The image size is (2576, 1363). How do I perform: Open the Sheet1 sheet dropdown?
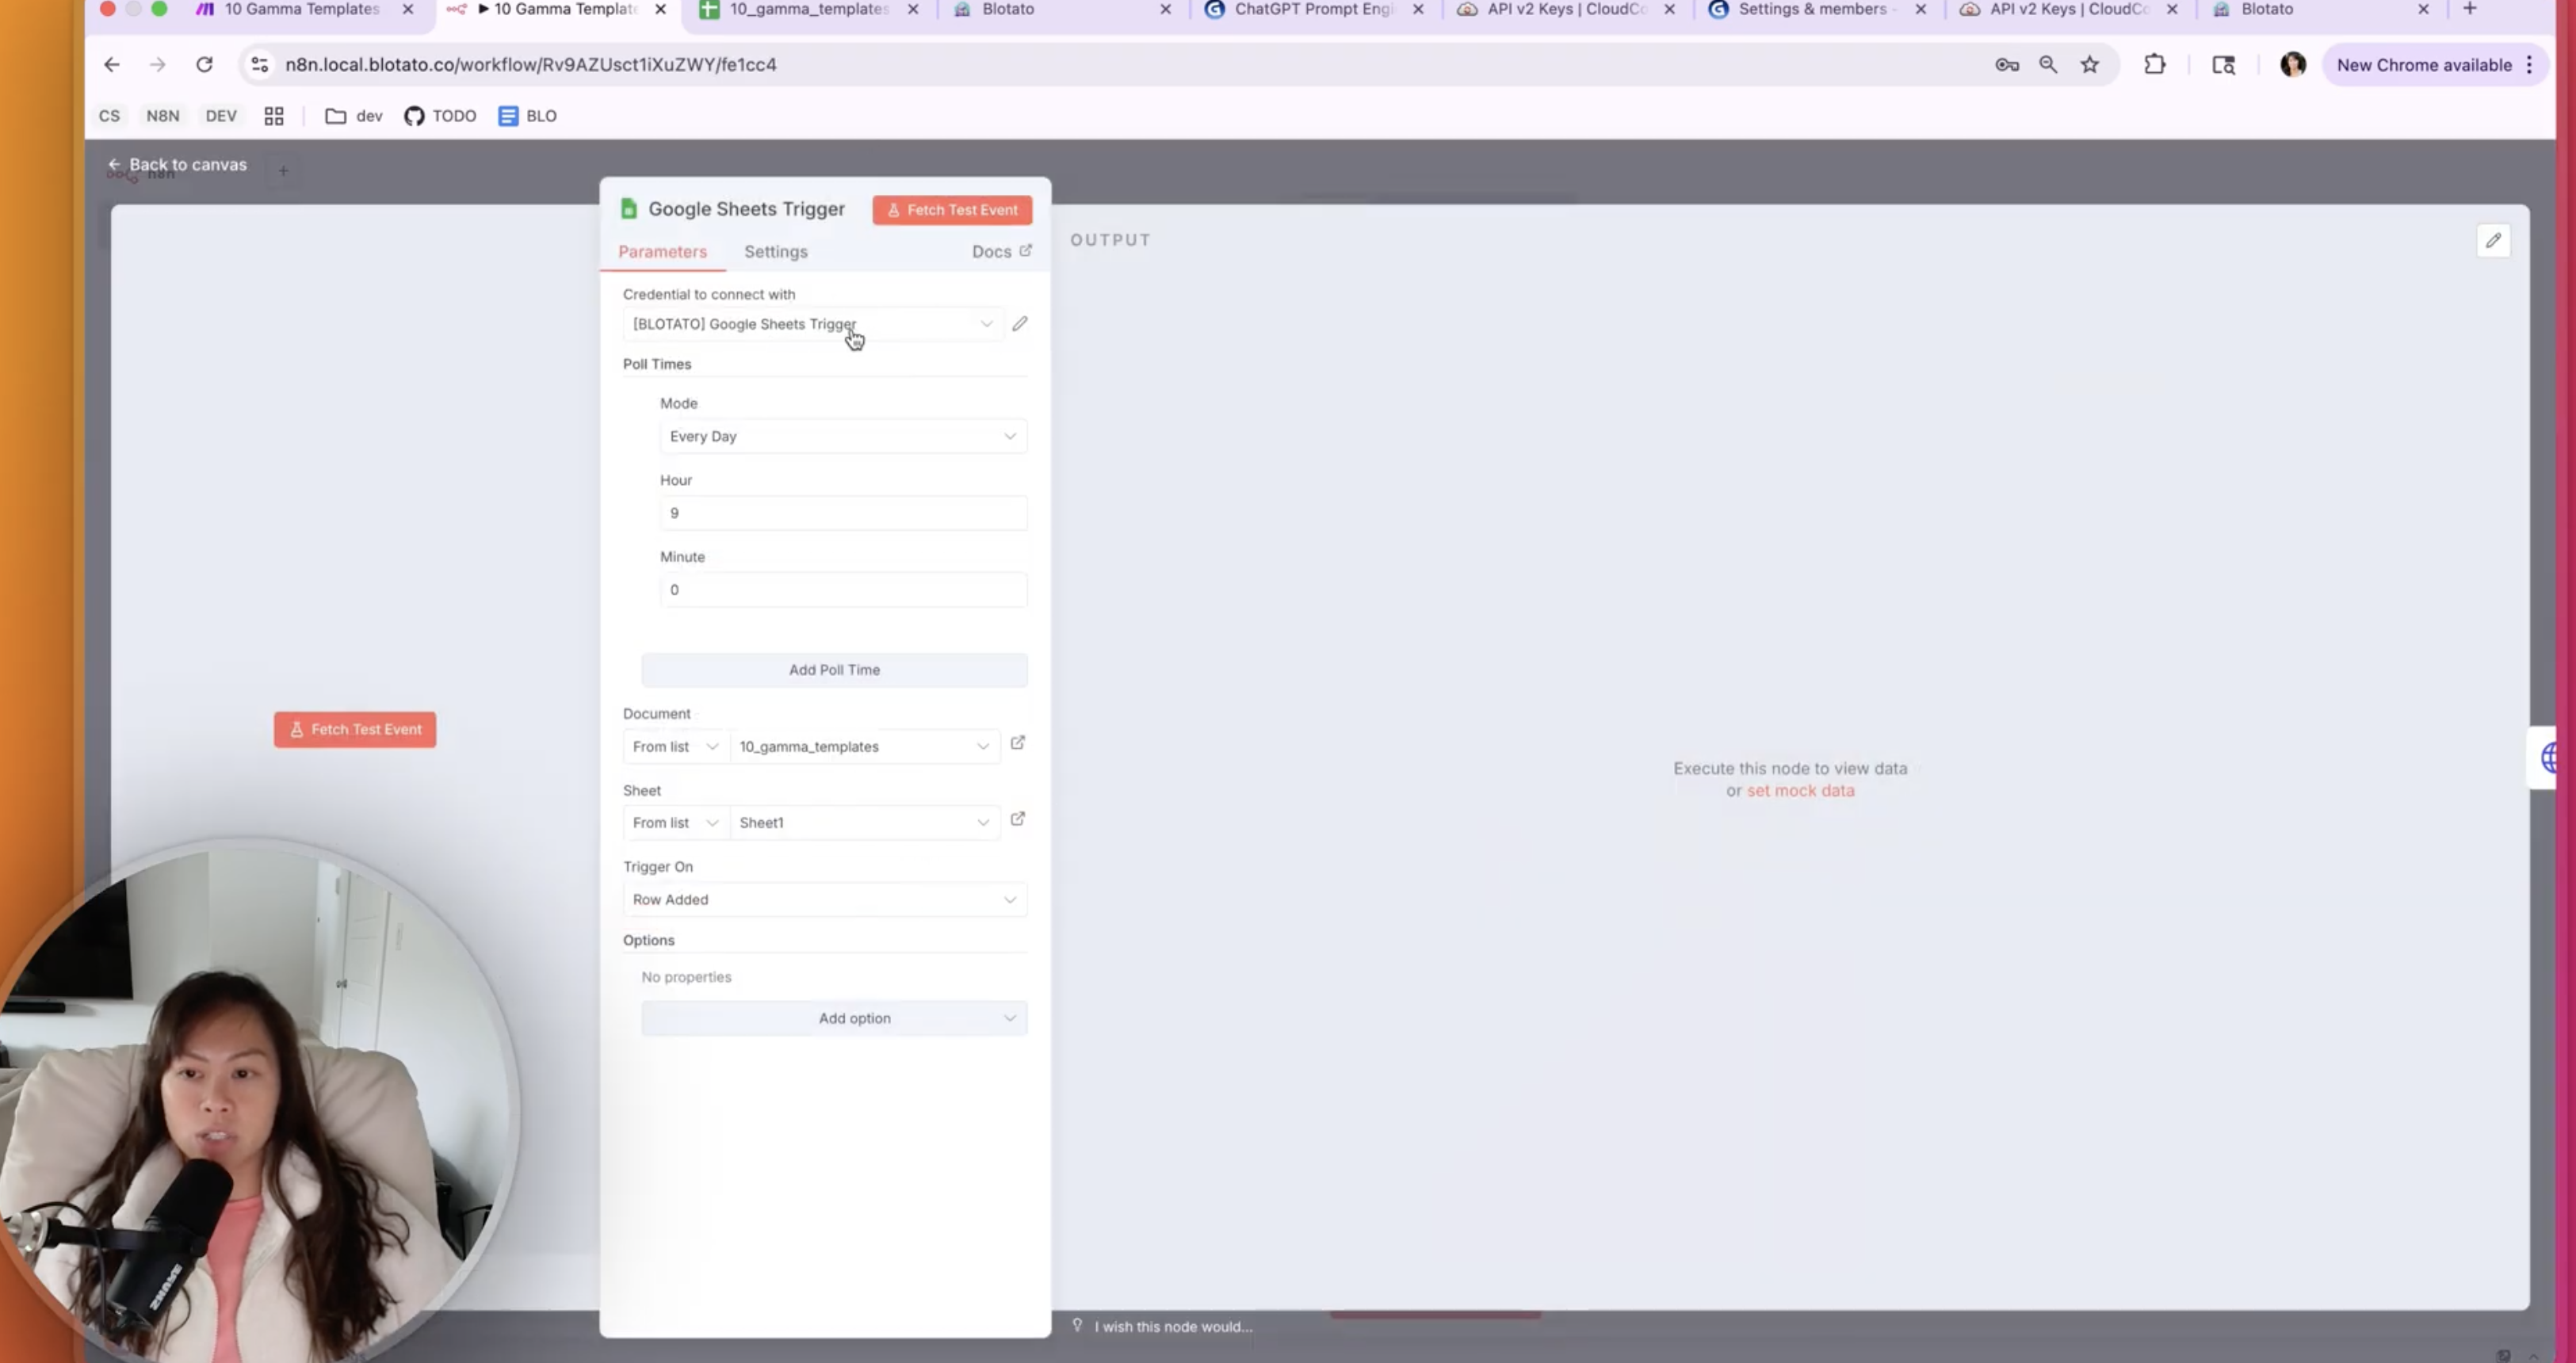(864, 823)
